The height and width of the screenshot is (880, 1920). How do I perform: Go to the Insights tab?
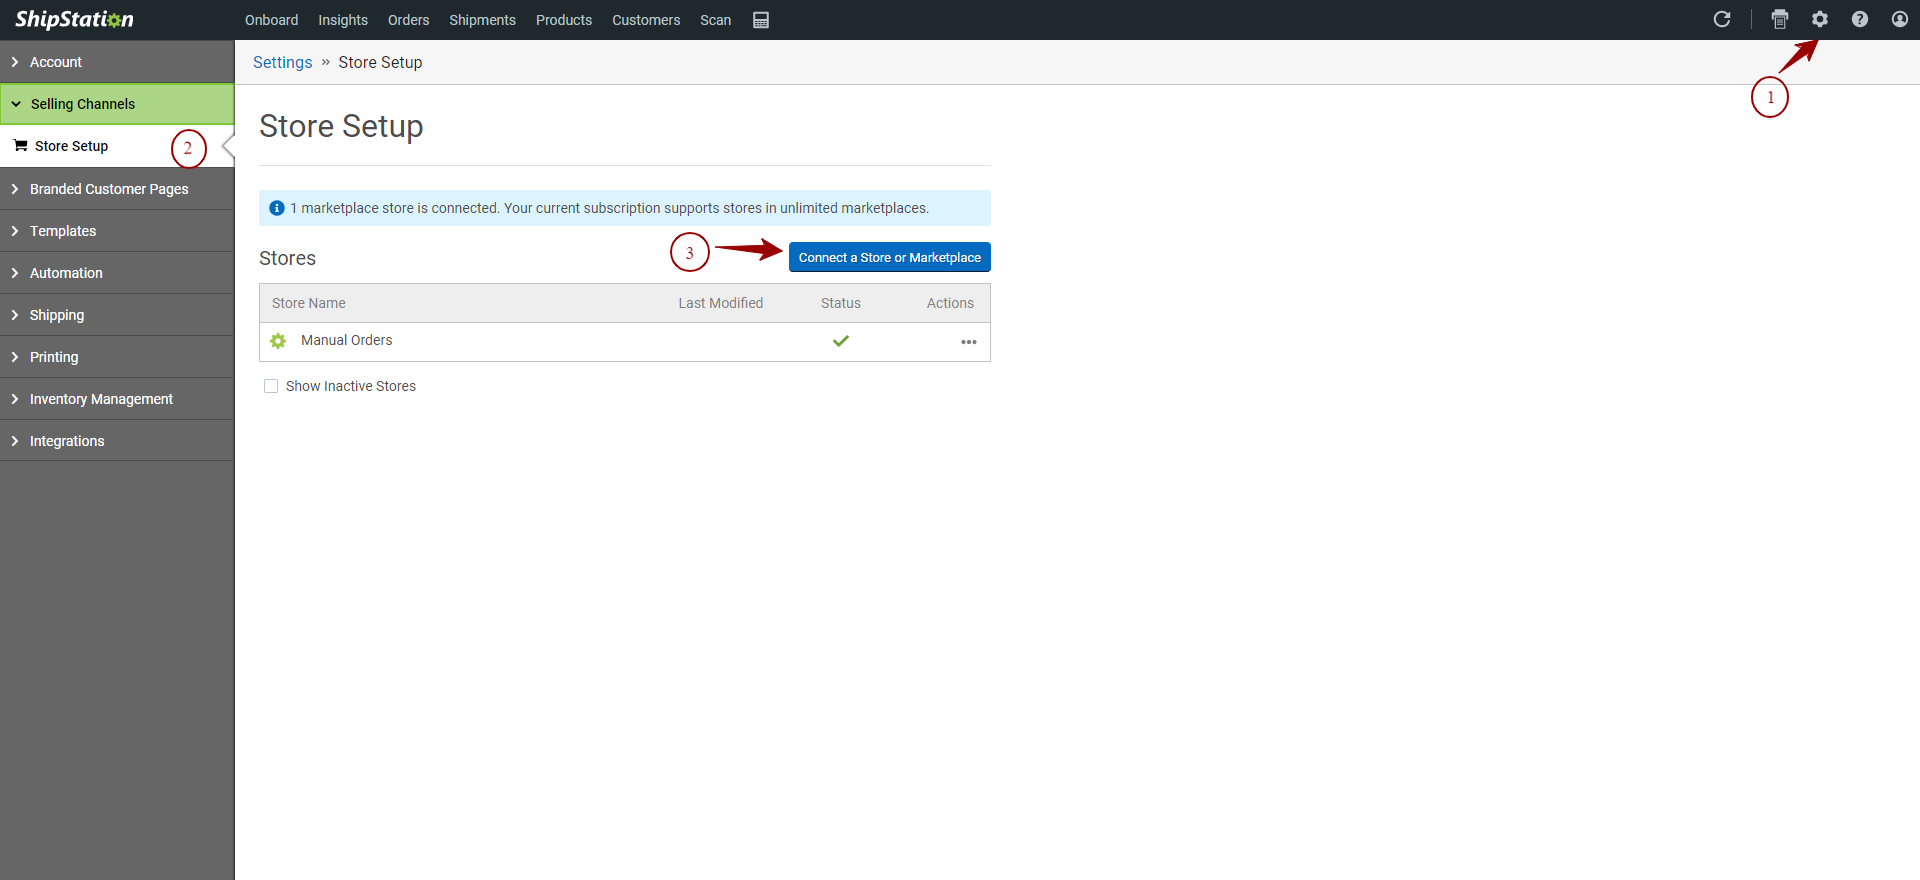pos(343,20)
